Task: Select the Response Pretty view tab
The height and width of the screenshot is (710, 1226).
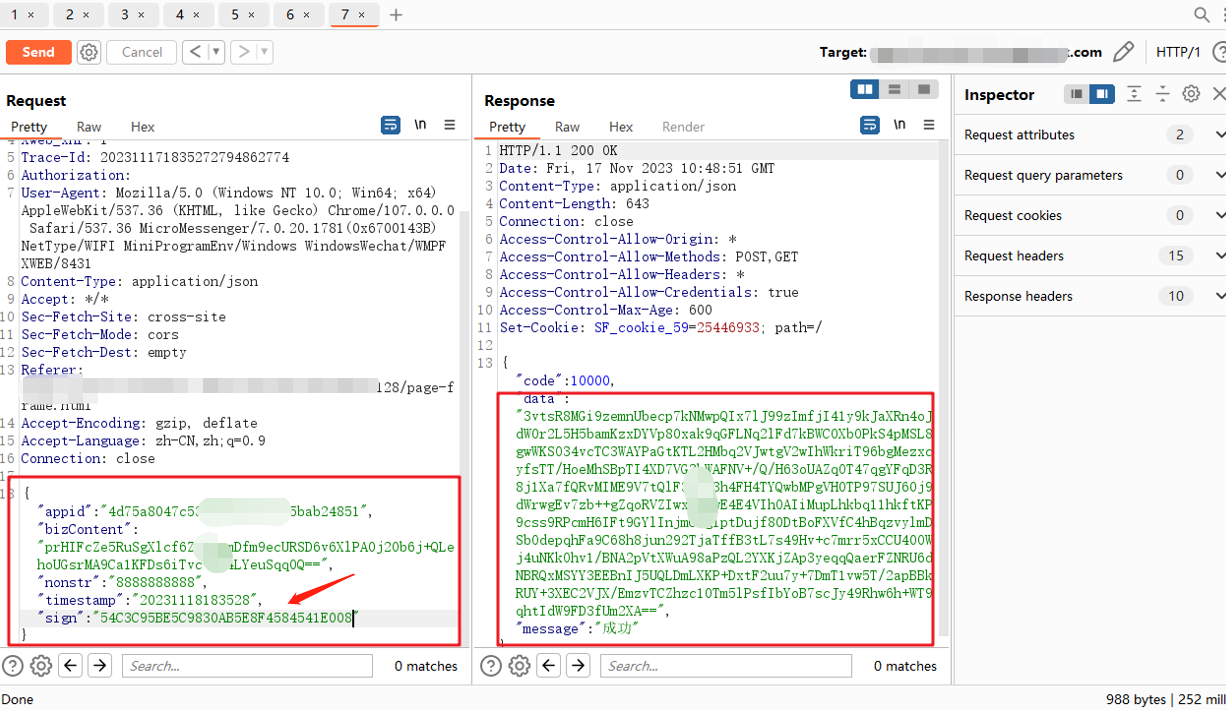Action: point(507,127)
